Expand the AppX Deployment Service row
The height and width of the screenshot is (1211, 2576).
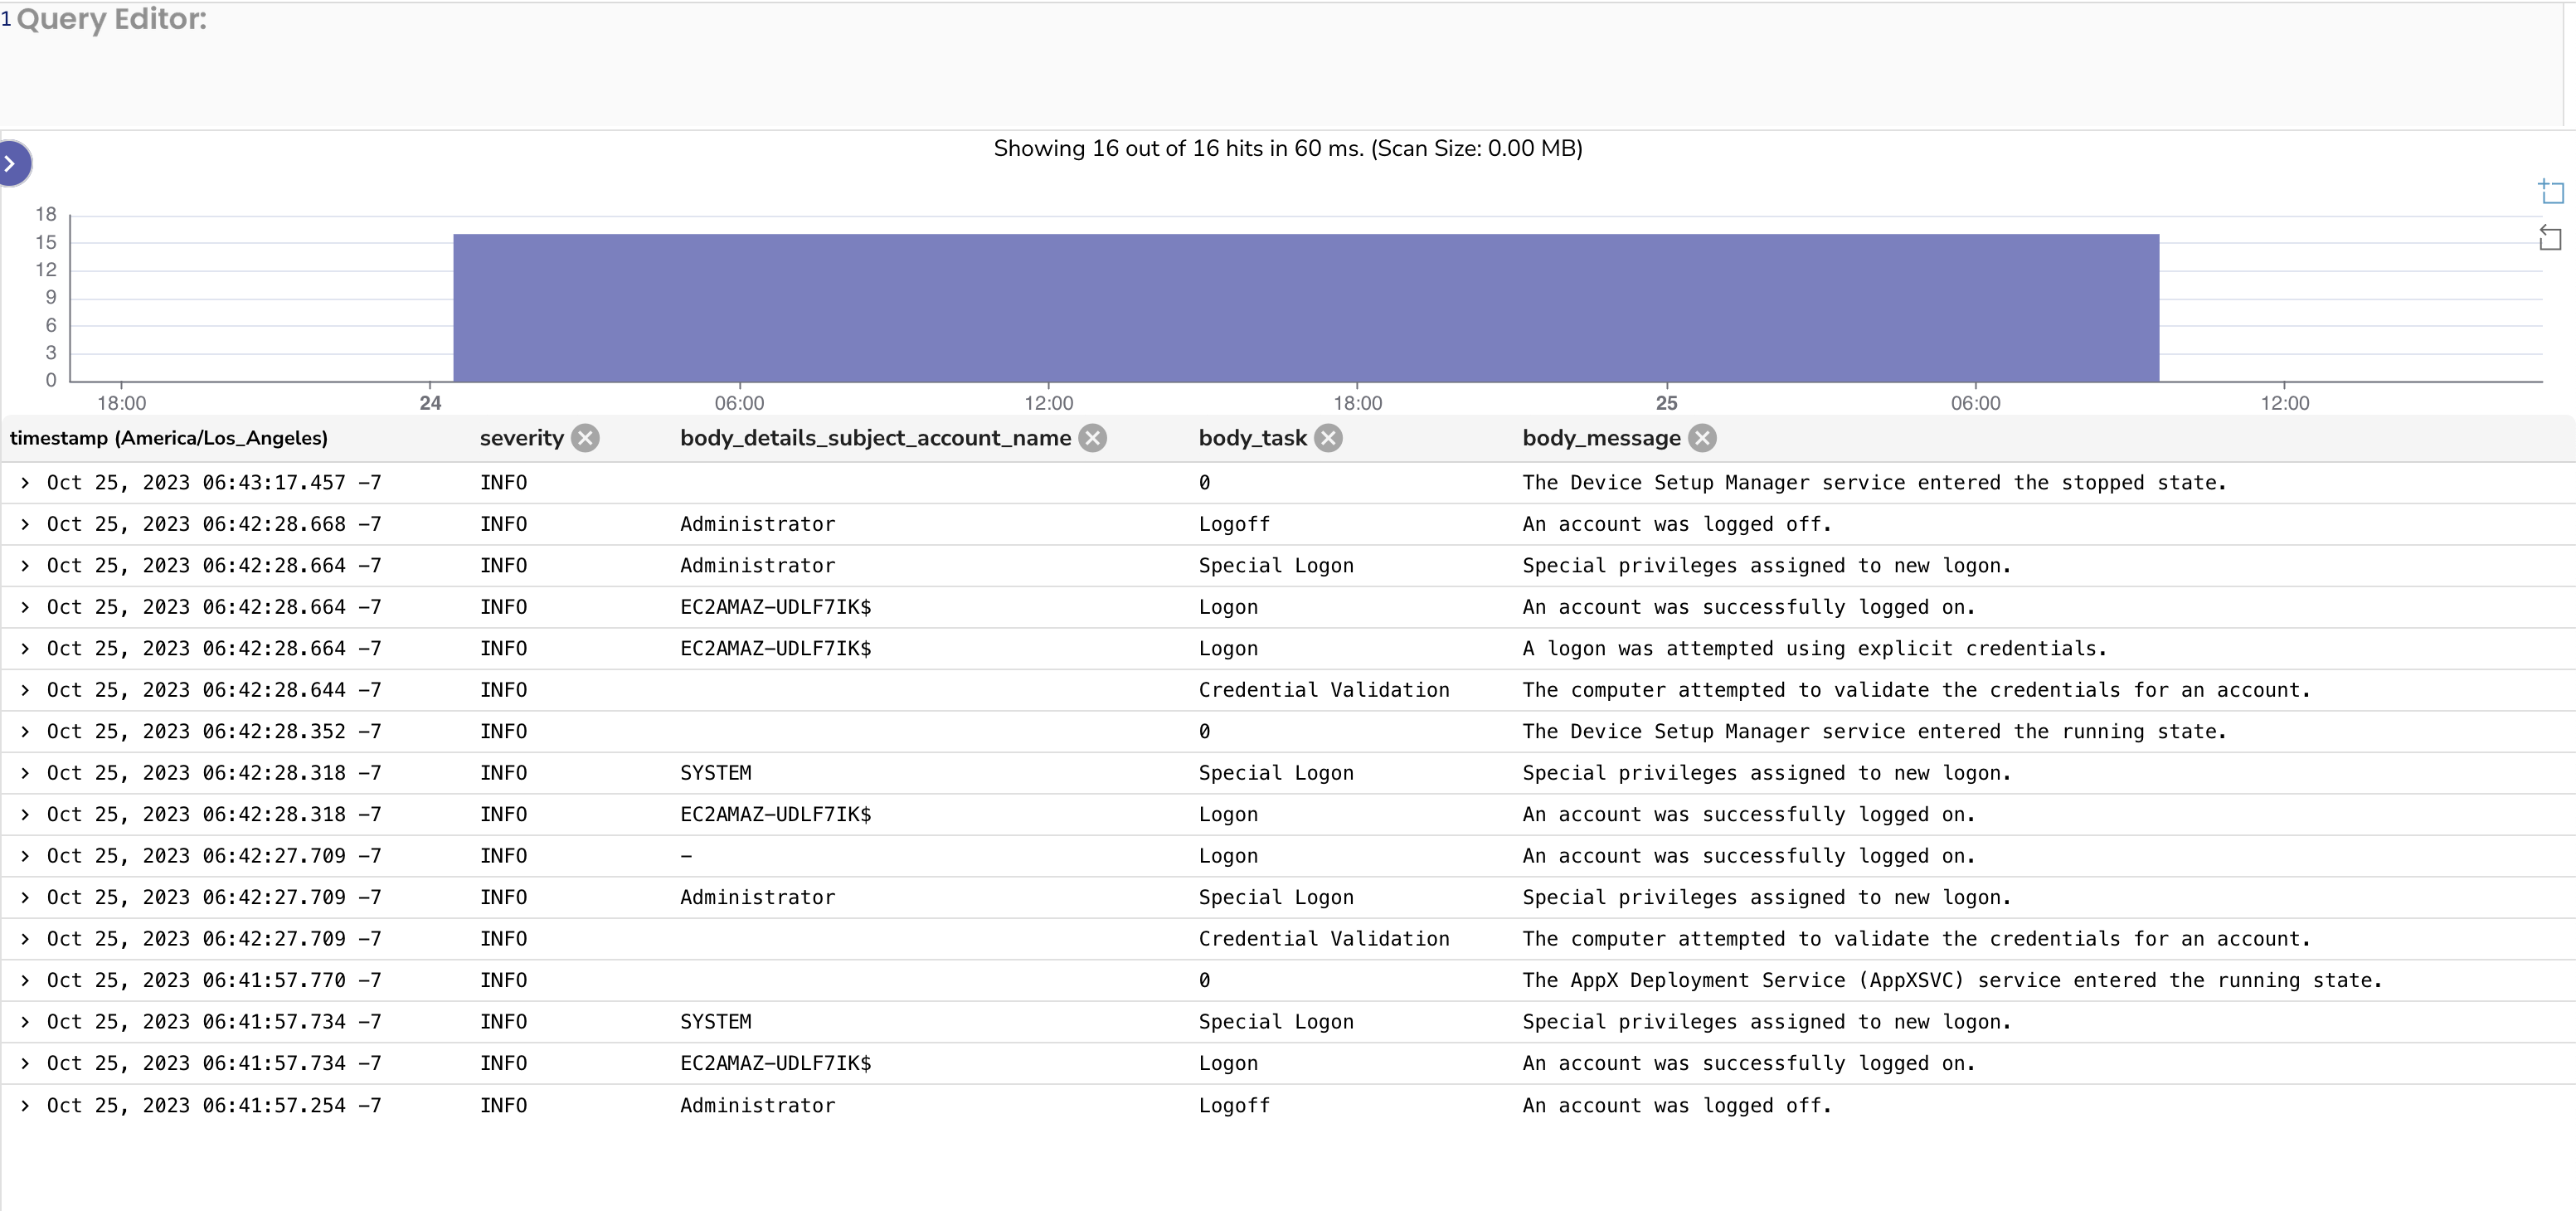(25, 980)
